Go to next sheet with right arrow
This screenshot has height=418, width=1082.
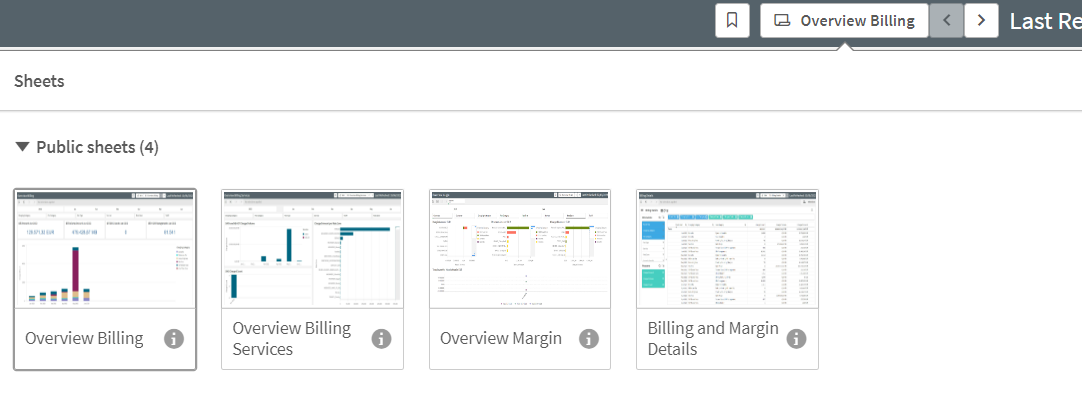point(981,20)
